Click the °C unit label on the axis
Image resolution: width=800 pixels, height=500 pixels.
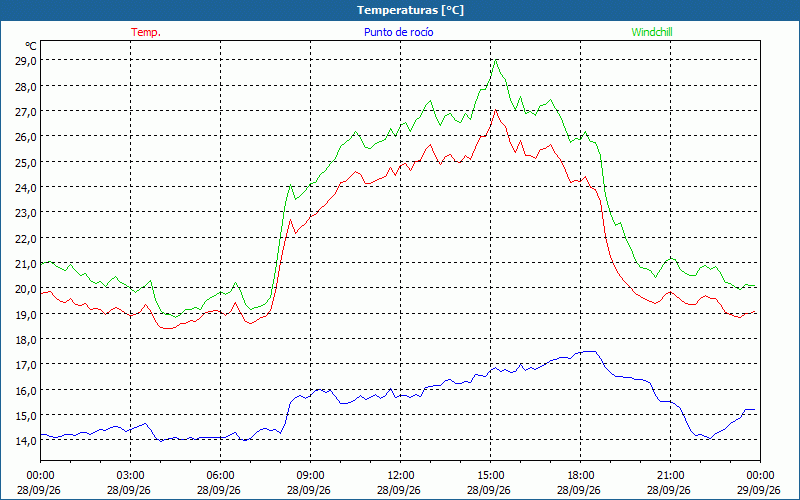coord(31,46)
